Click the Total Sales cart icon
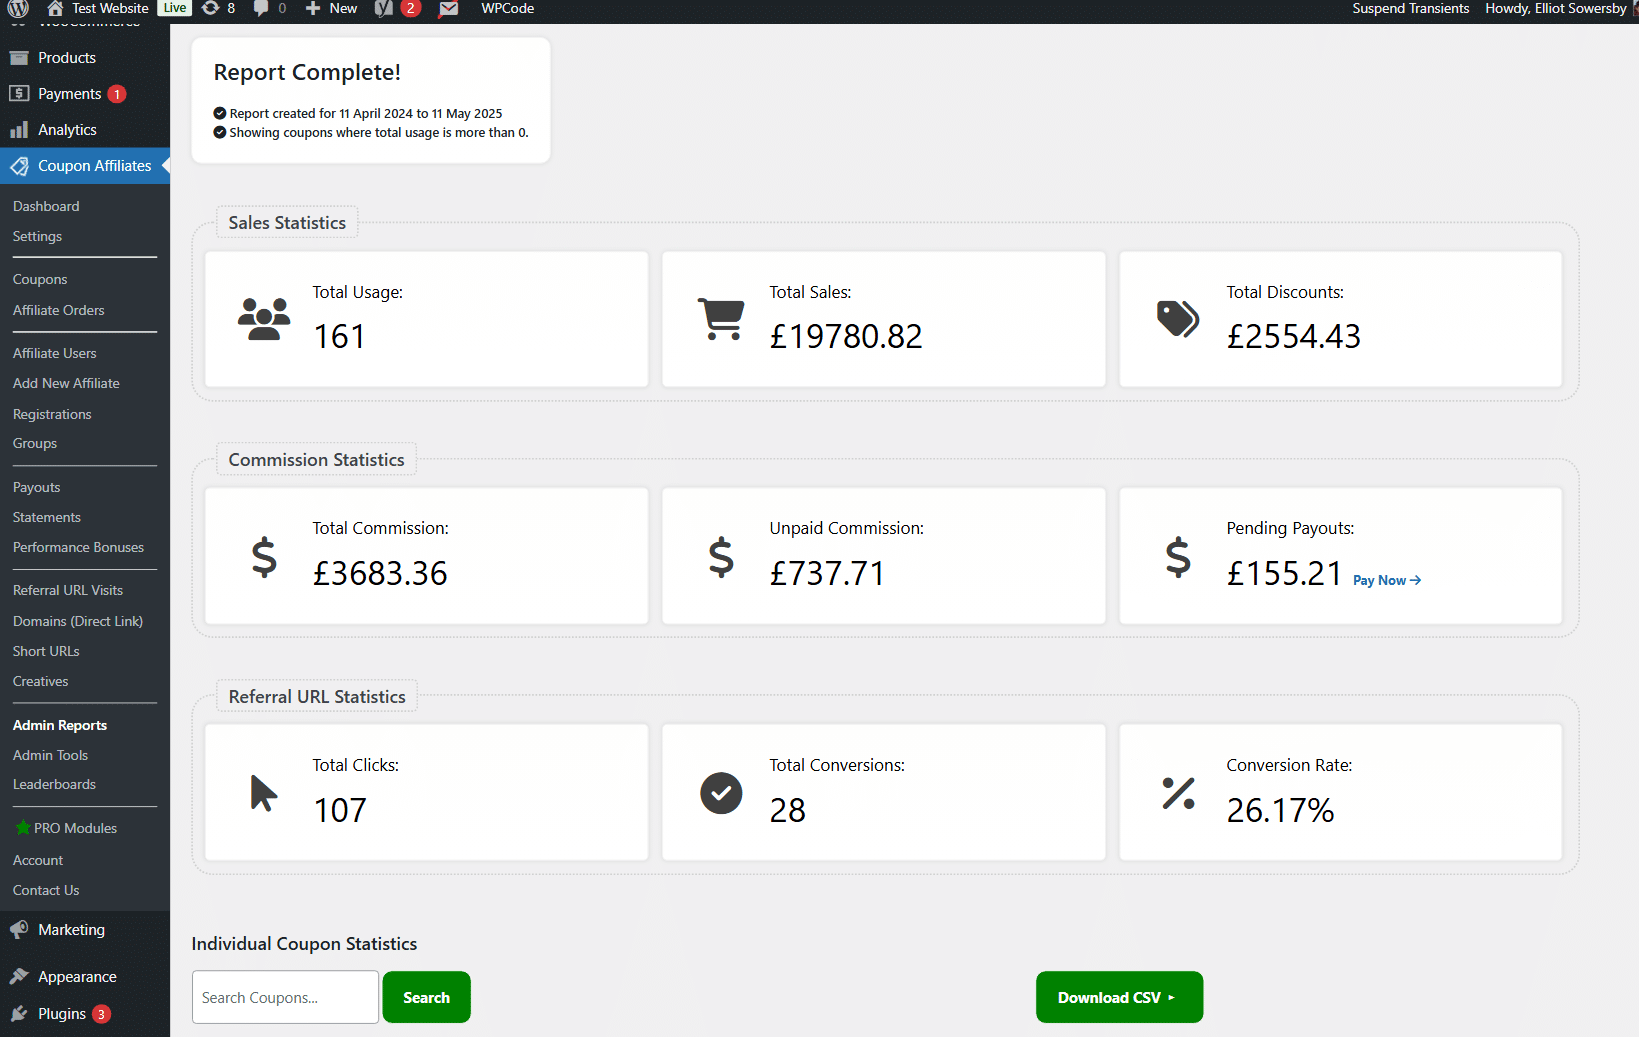1639x1037 pixels. [721, 319]
